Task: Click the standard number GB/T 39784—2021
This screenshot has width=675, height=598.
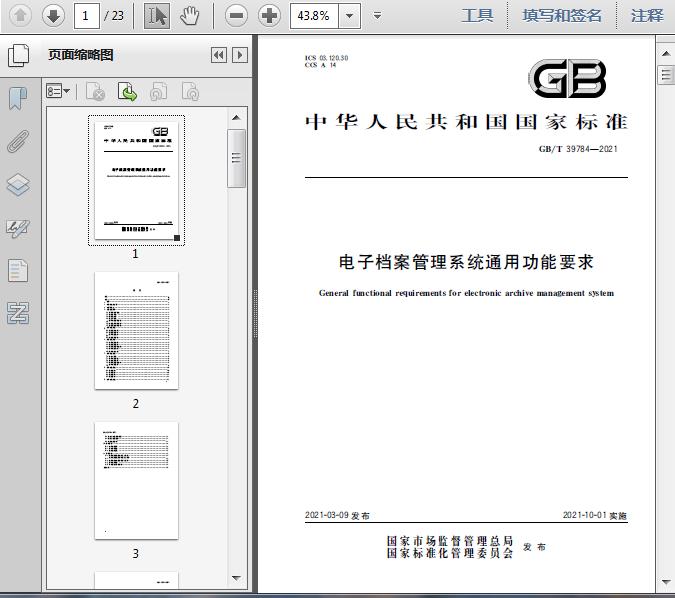Action: pos(578,149)
